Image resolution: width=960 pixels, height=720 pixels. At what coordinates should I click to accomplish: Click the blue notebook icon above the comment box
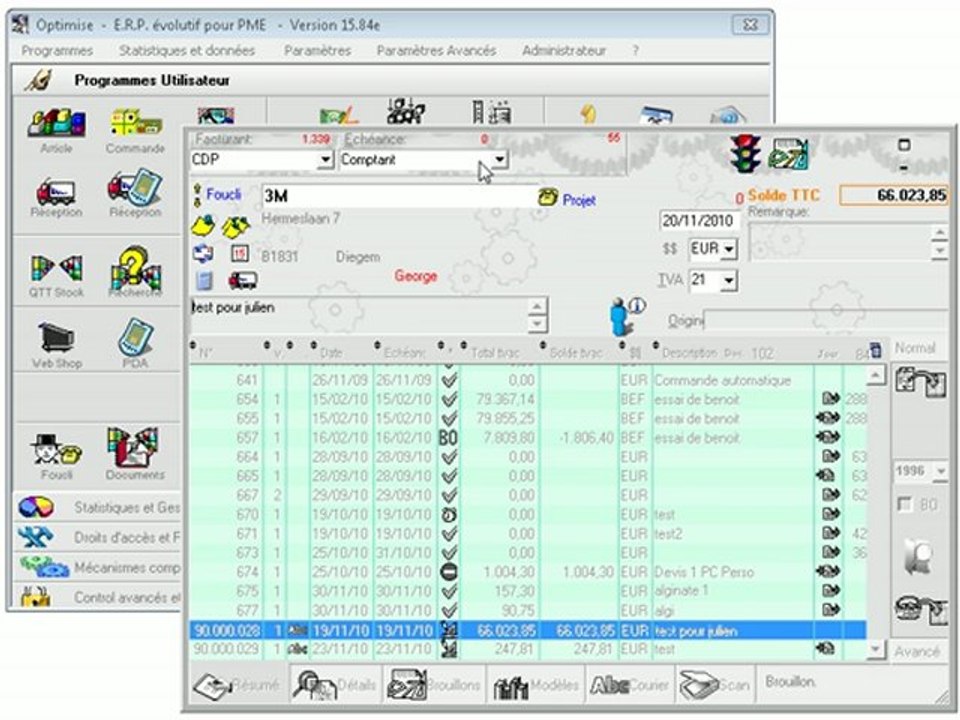(204, 280)
